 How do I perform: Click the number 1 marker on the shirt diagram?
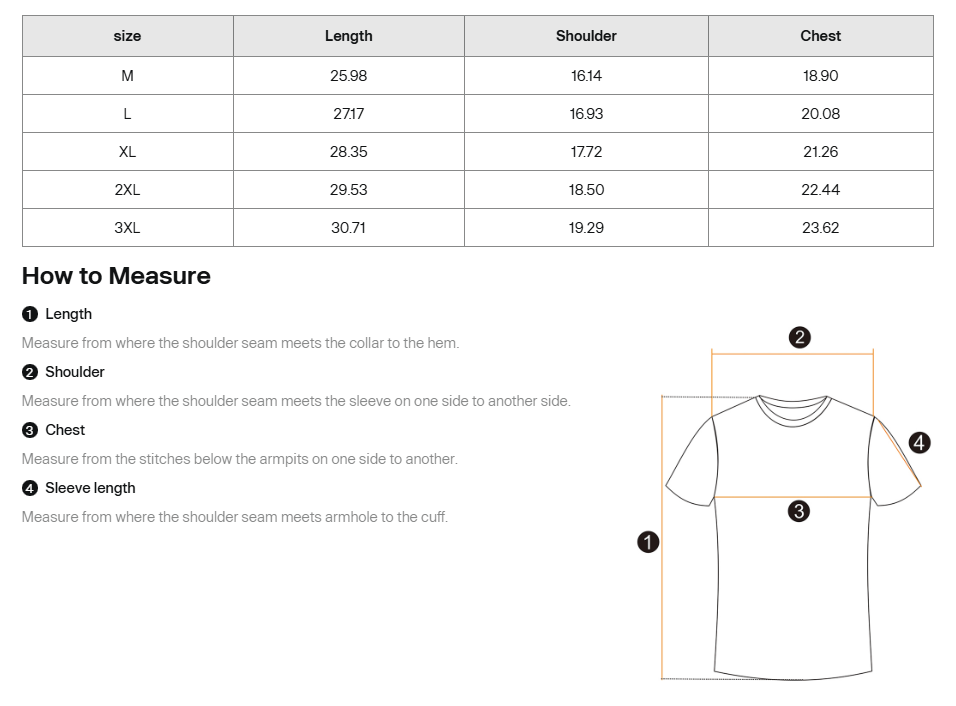click(x=648, y=542)
